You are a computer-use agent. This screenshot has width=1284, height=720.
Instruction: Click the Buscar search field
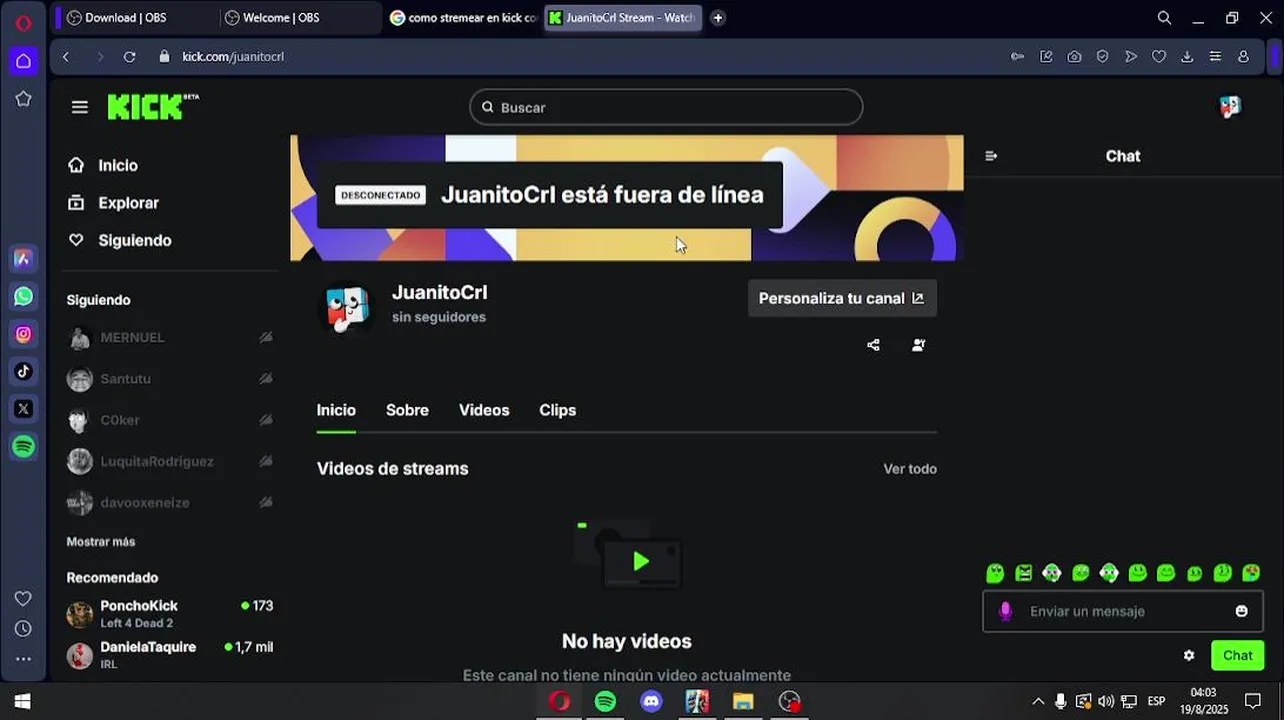[666, 107]
